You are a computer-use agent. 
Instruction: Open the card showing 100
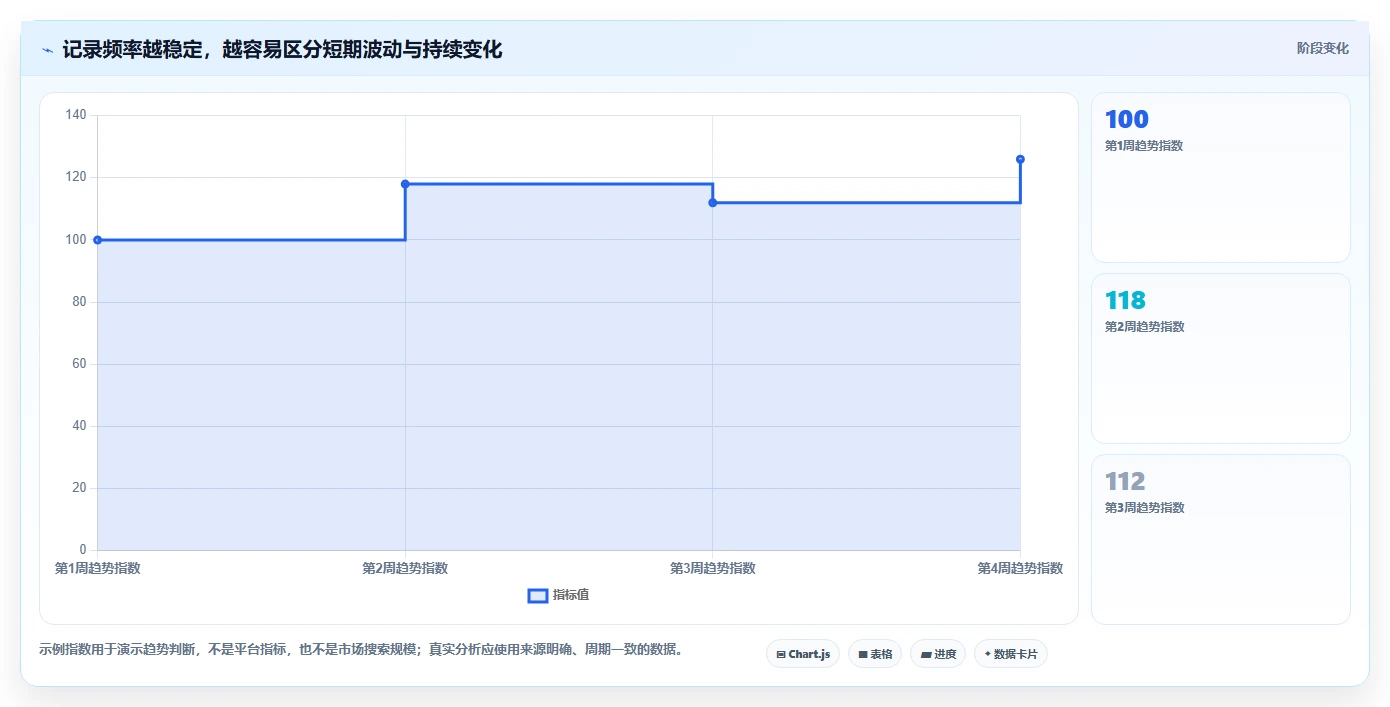(1221, 178)
